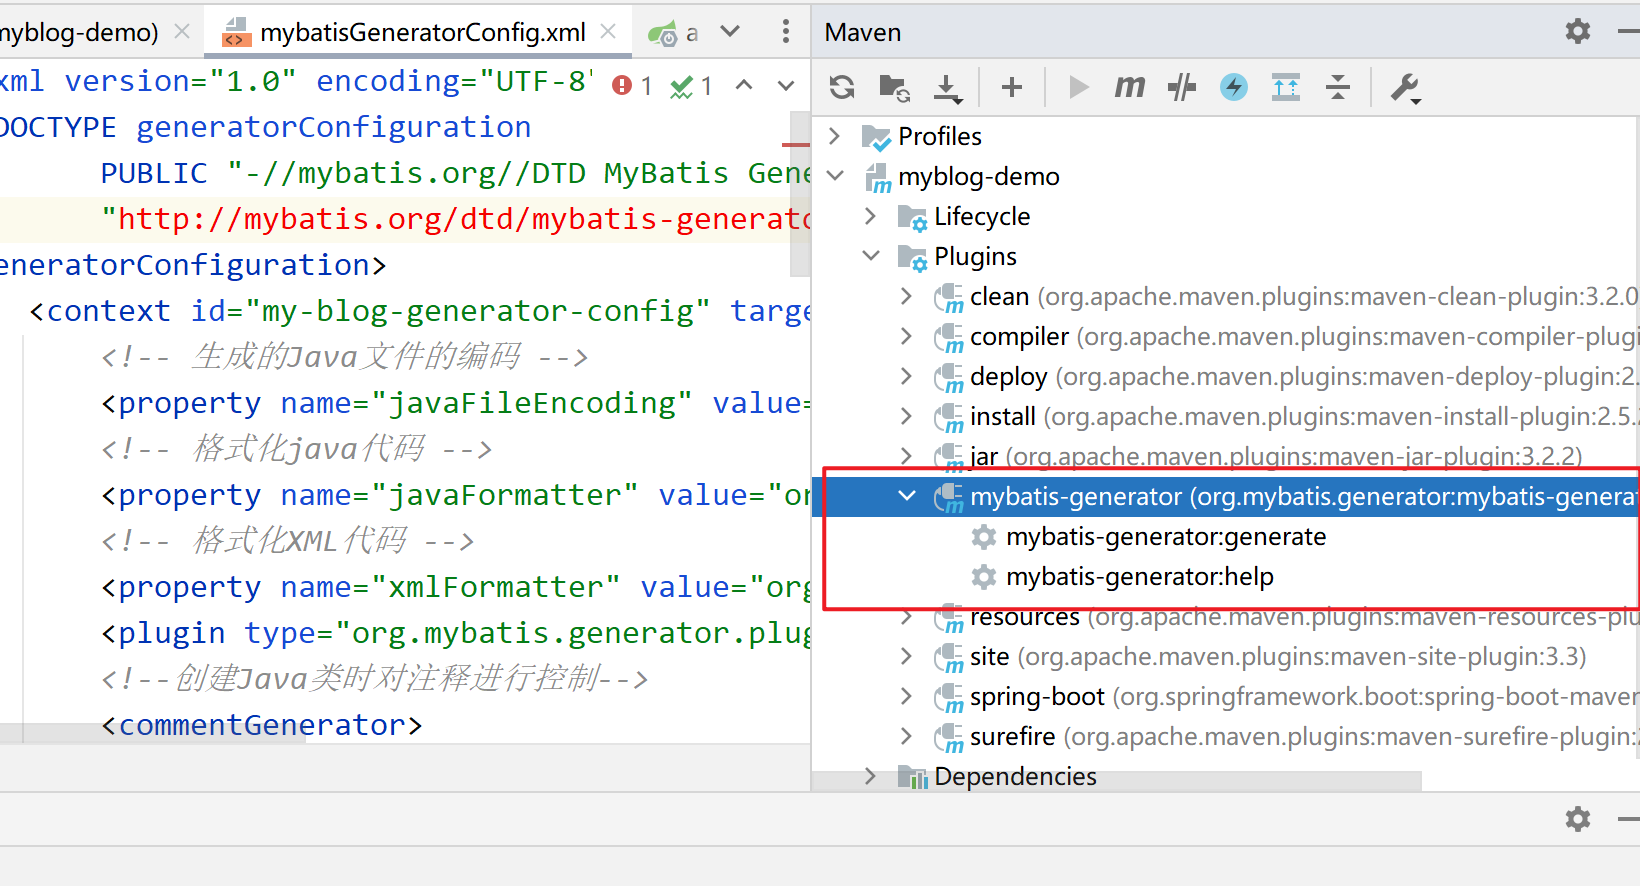Screen dimensions: 1640x886
Task: Click the green typo check indicator
Action: [691, 86]
